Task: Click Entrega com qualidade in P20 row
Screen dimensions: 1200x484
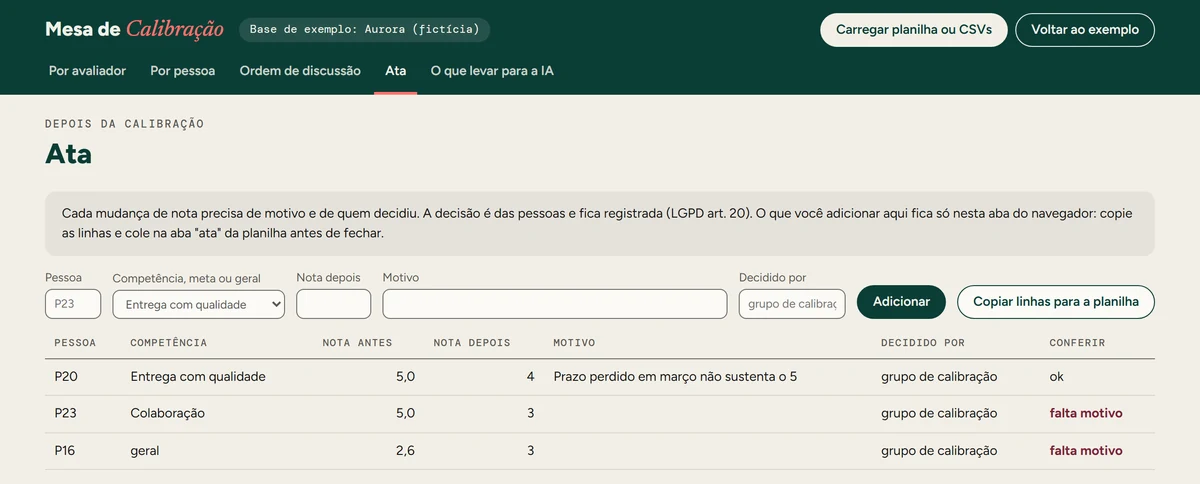Action: point(198,377)
